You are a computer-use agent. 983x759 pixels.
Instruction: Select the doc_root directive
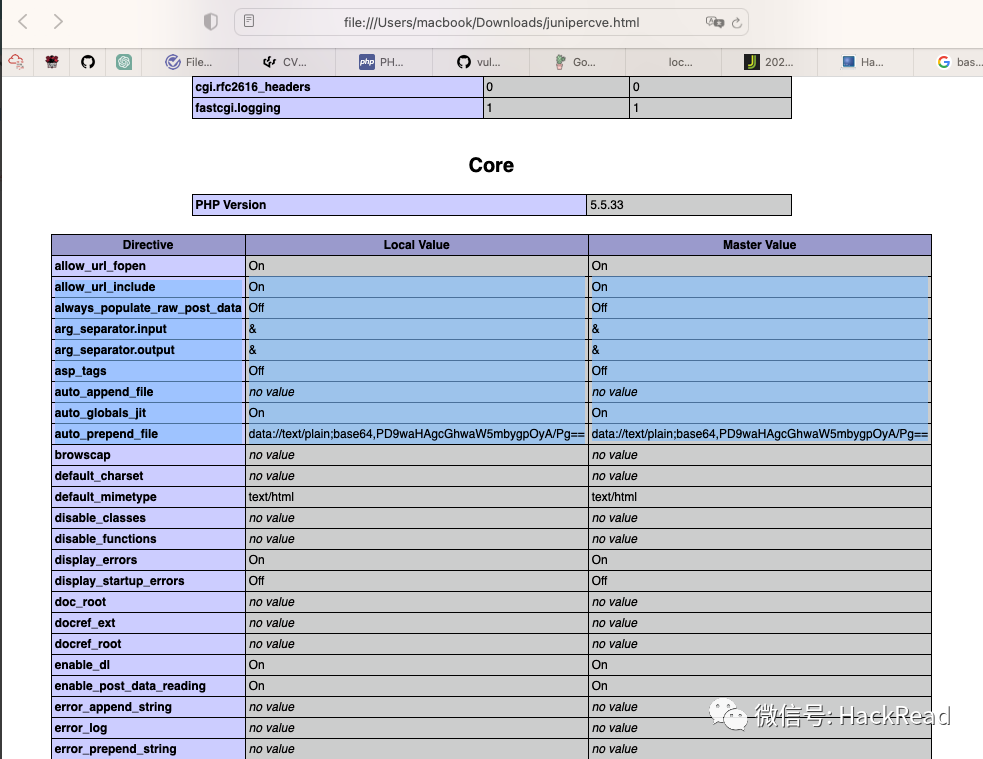pyautogui.click(x=80, y=602)
